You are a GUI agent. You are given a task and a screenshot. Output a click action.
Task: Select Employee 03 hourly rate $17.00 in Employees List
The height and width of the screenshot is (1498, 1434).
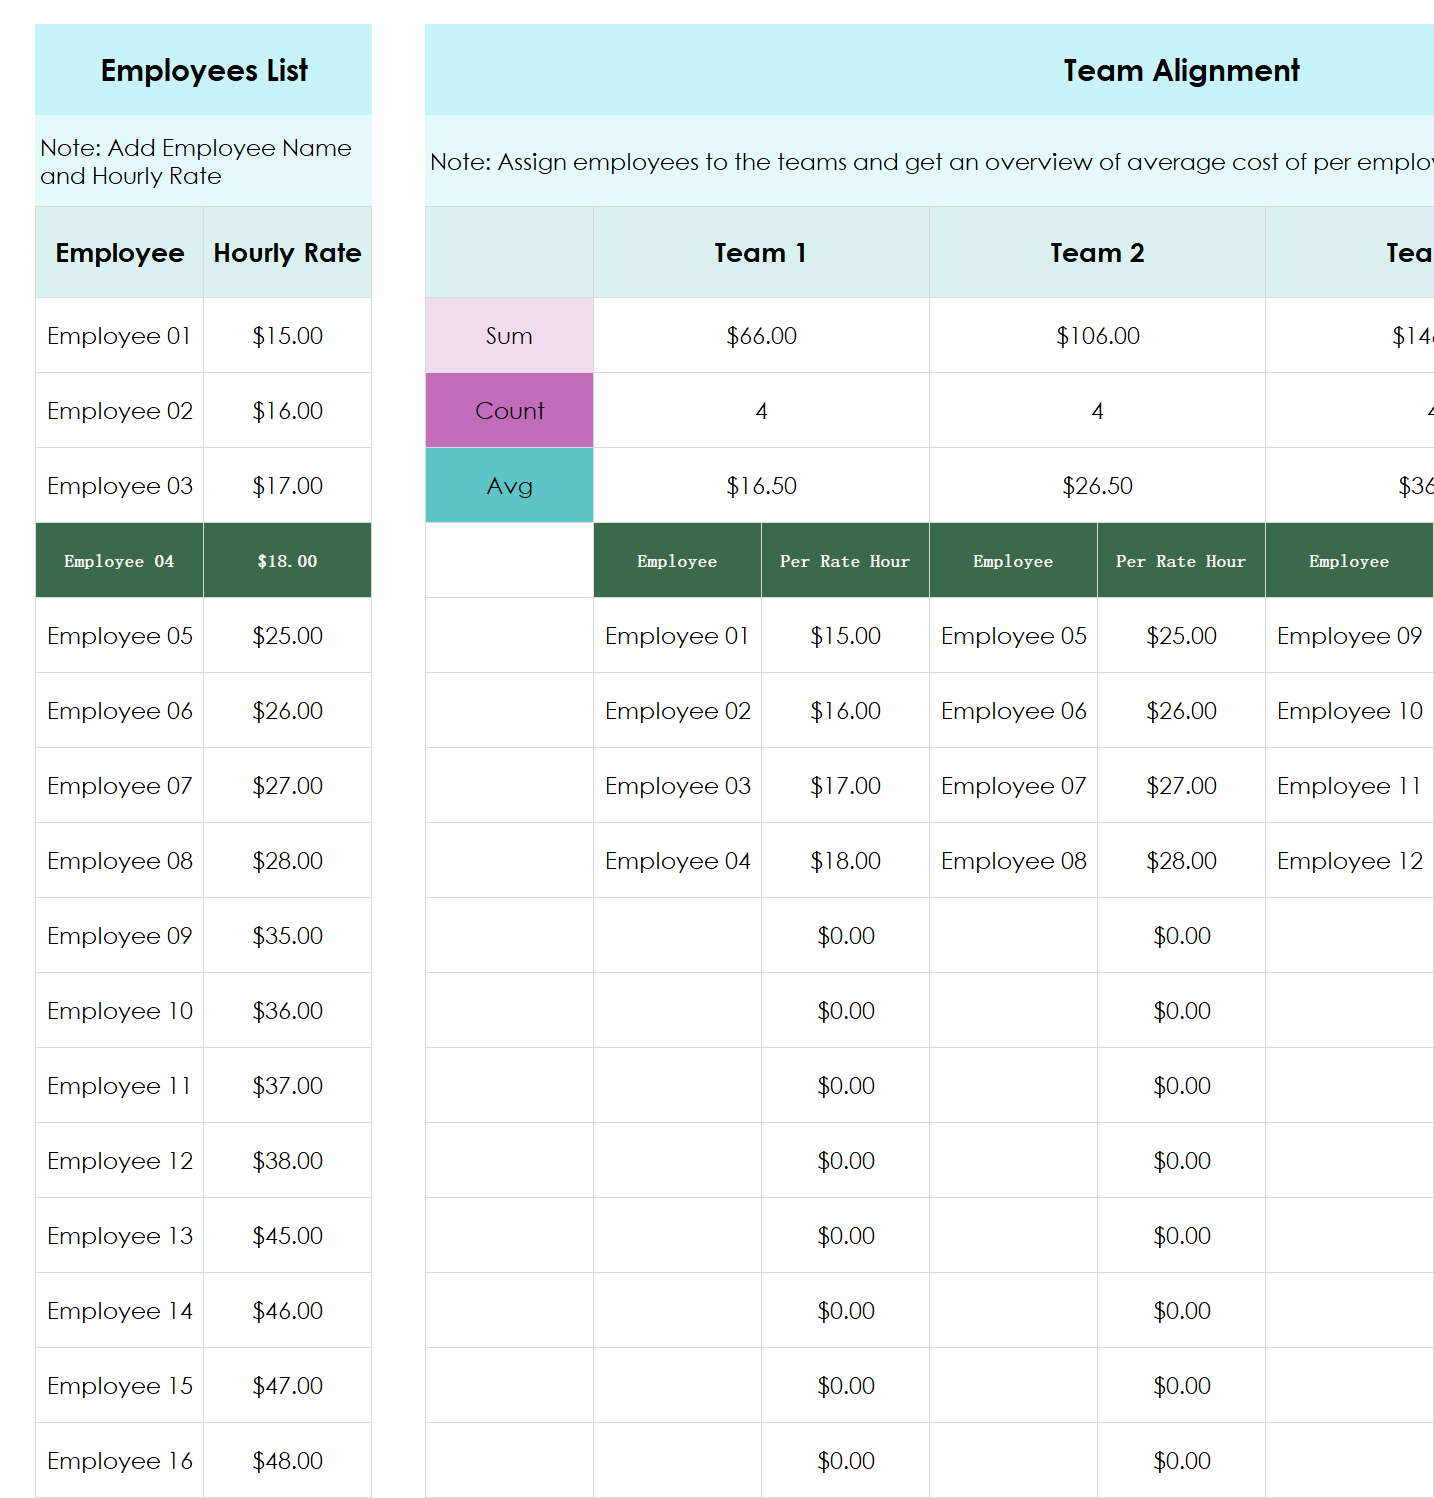287,485
